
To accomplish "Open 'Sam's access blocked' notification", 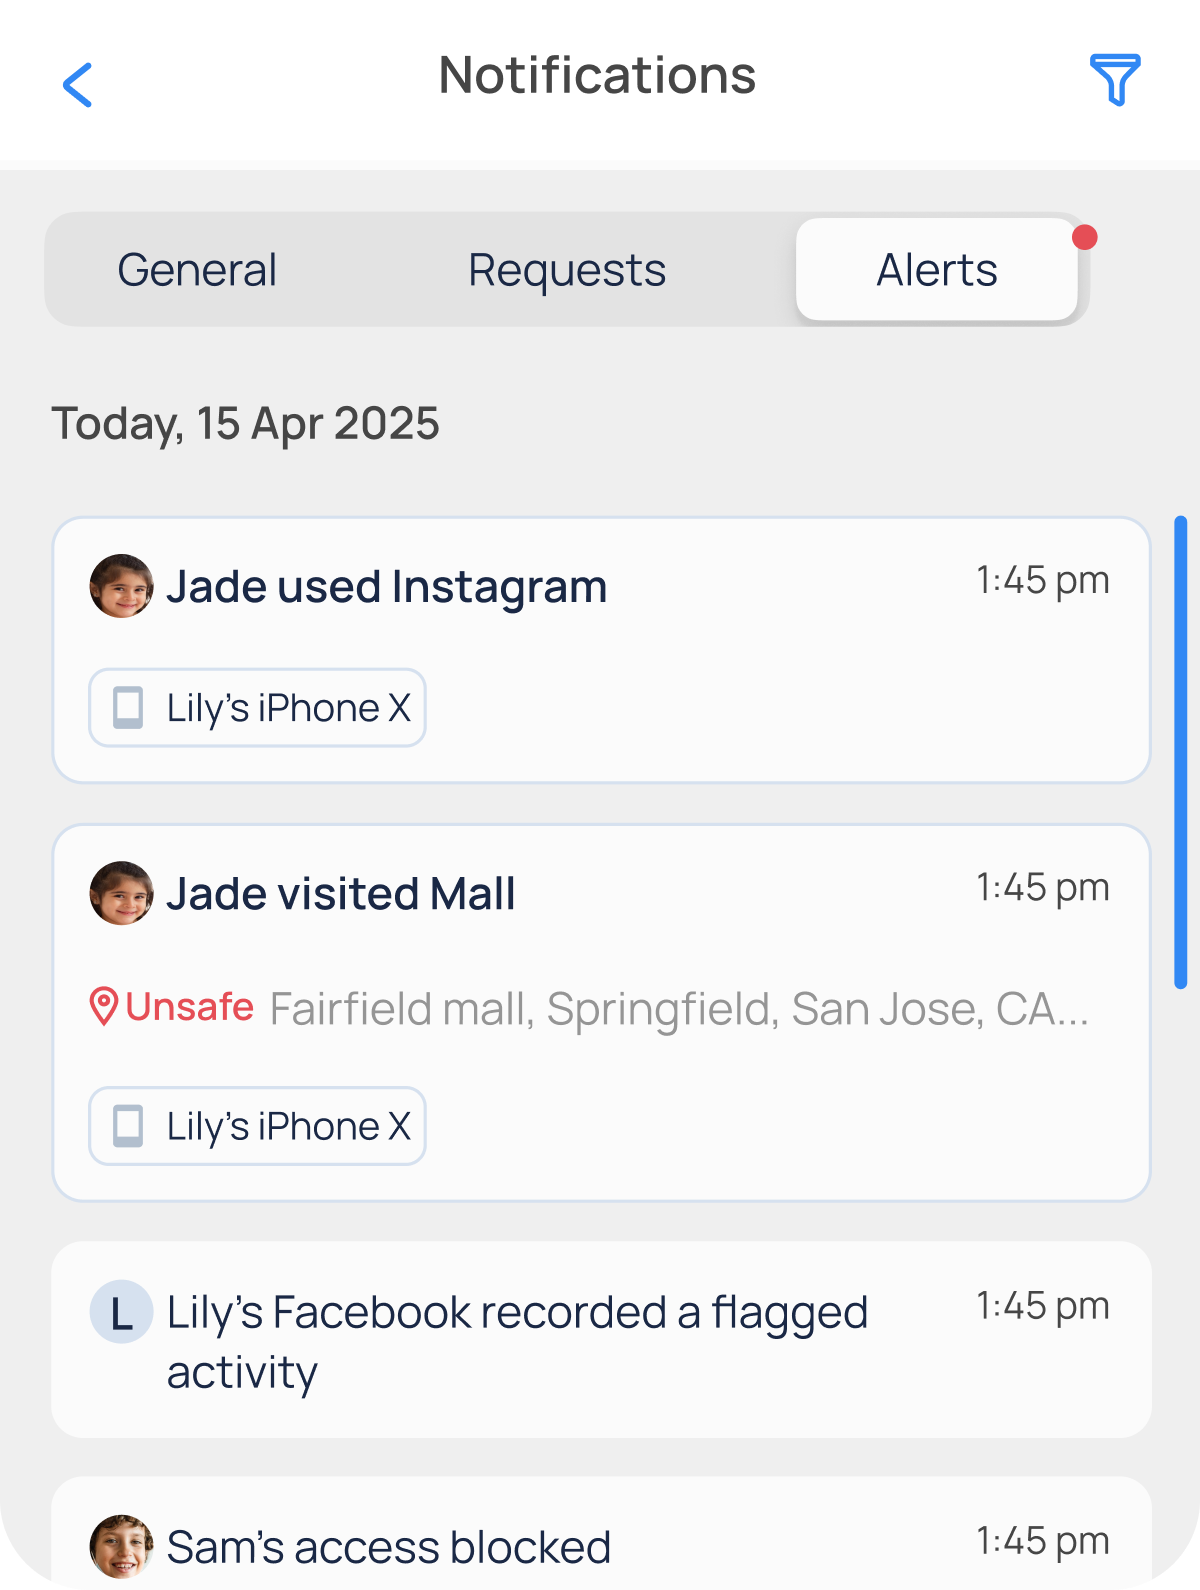I will coord(390,1547).
